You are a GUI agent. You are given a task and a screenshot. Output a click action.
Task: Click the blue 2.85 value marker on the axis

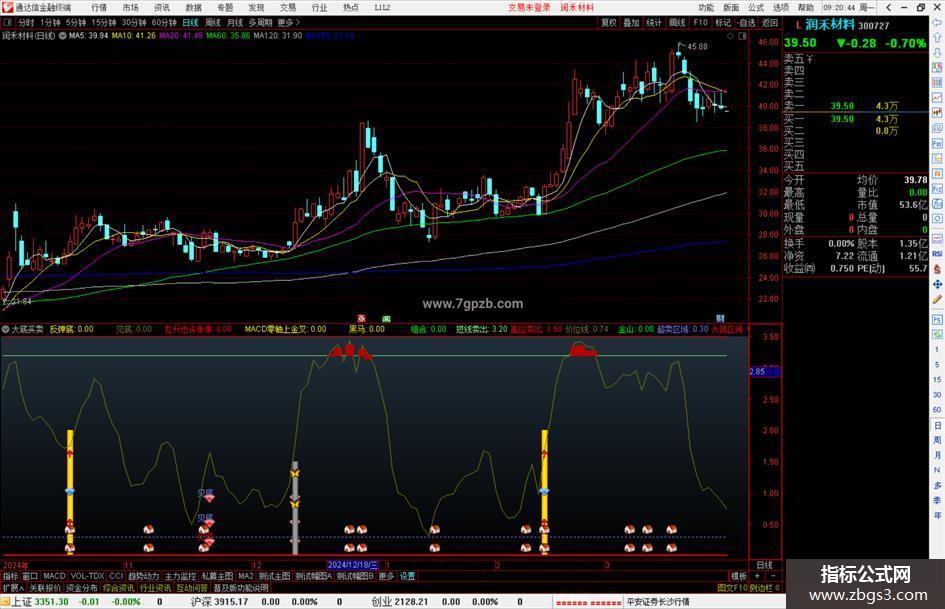765,371
